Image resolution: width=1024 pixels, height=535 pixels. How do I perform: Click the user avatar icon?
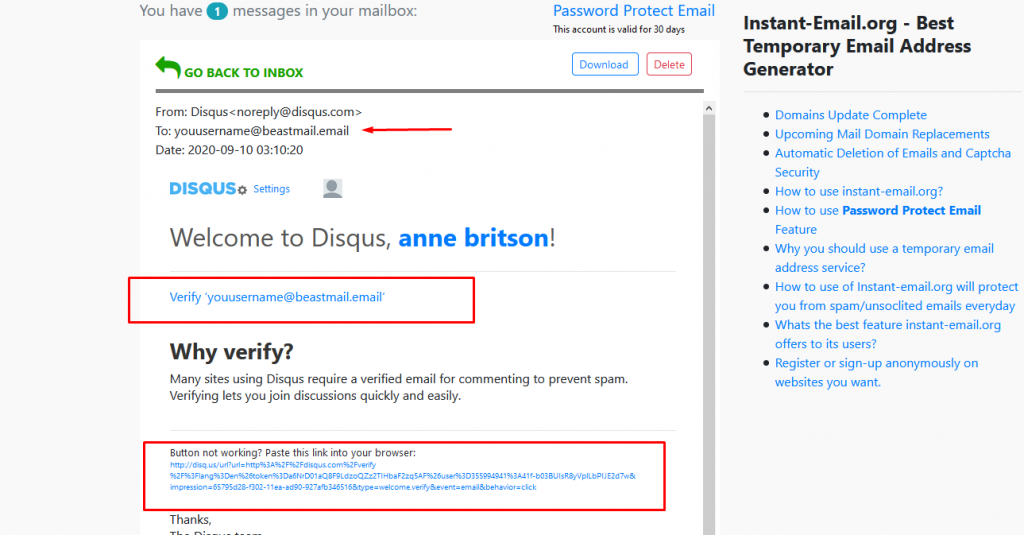click(x=332, y=188)
